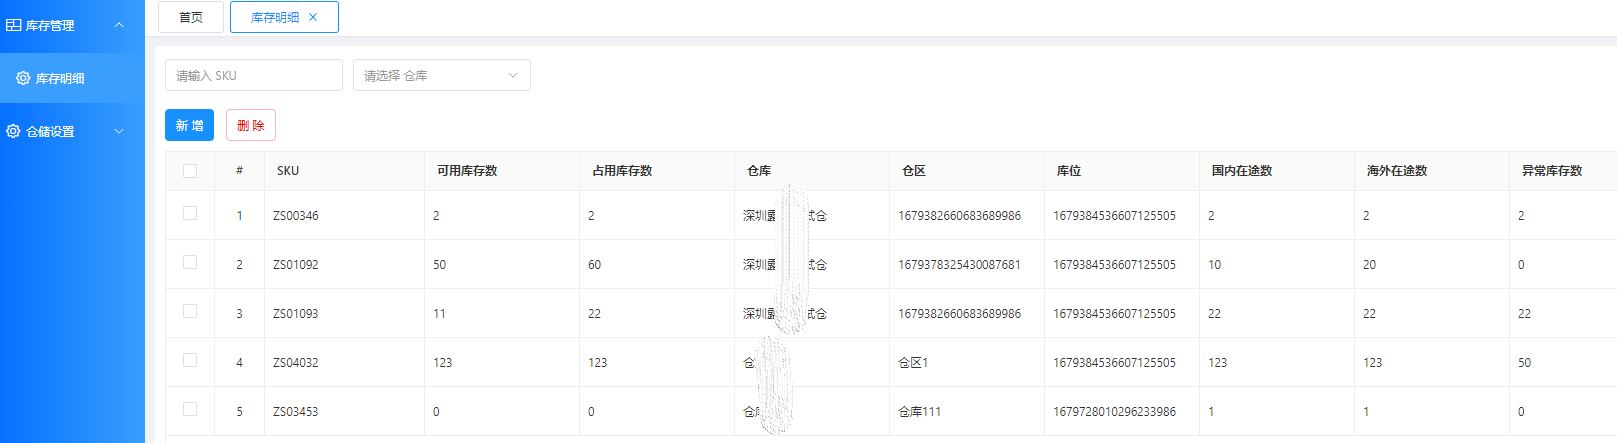Check the row checkbox for ZS01092

190,262
